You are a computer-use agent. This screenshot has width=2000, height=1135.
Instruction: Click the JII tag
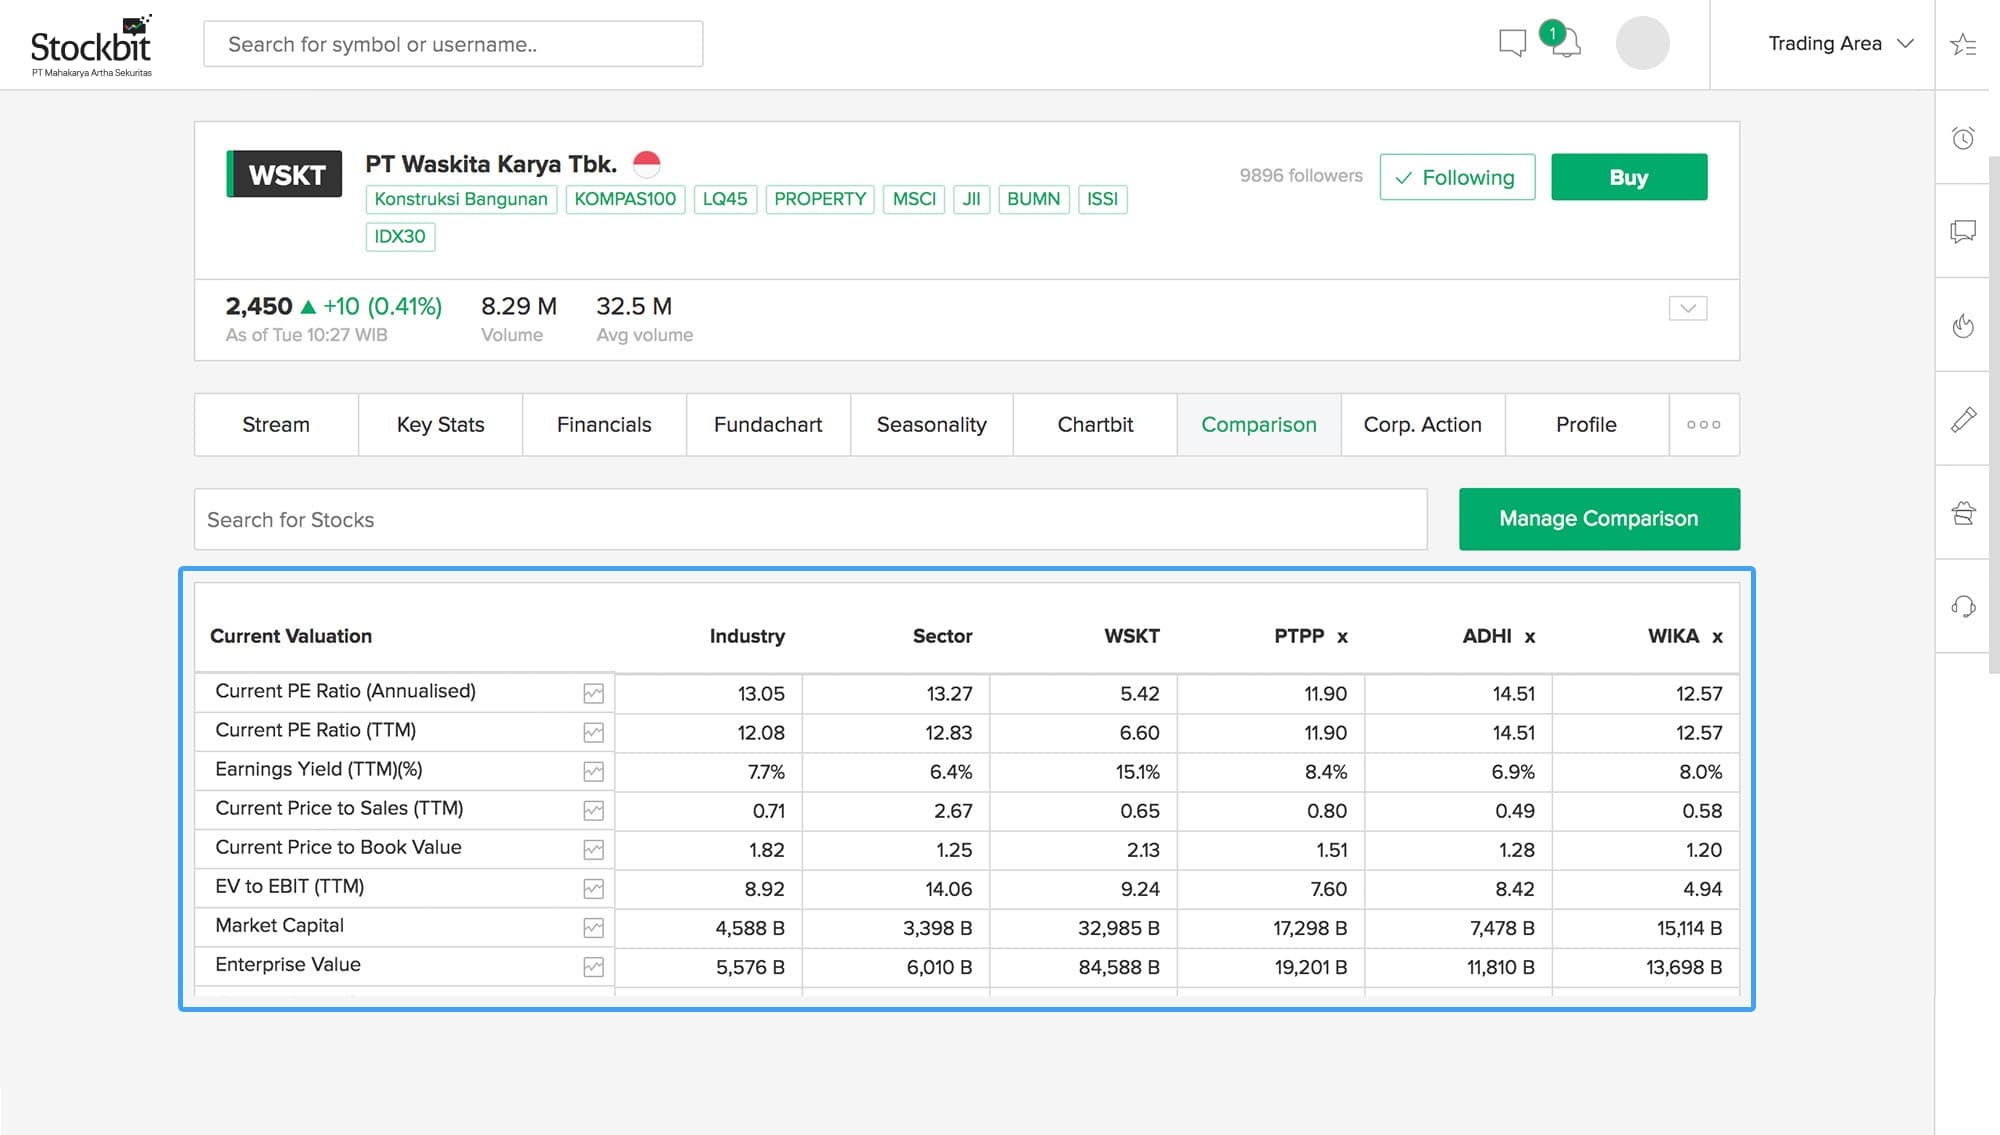coord(971,199)
